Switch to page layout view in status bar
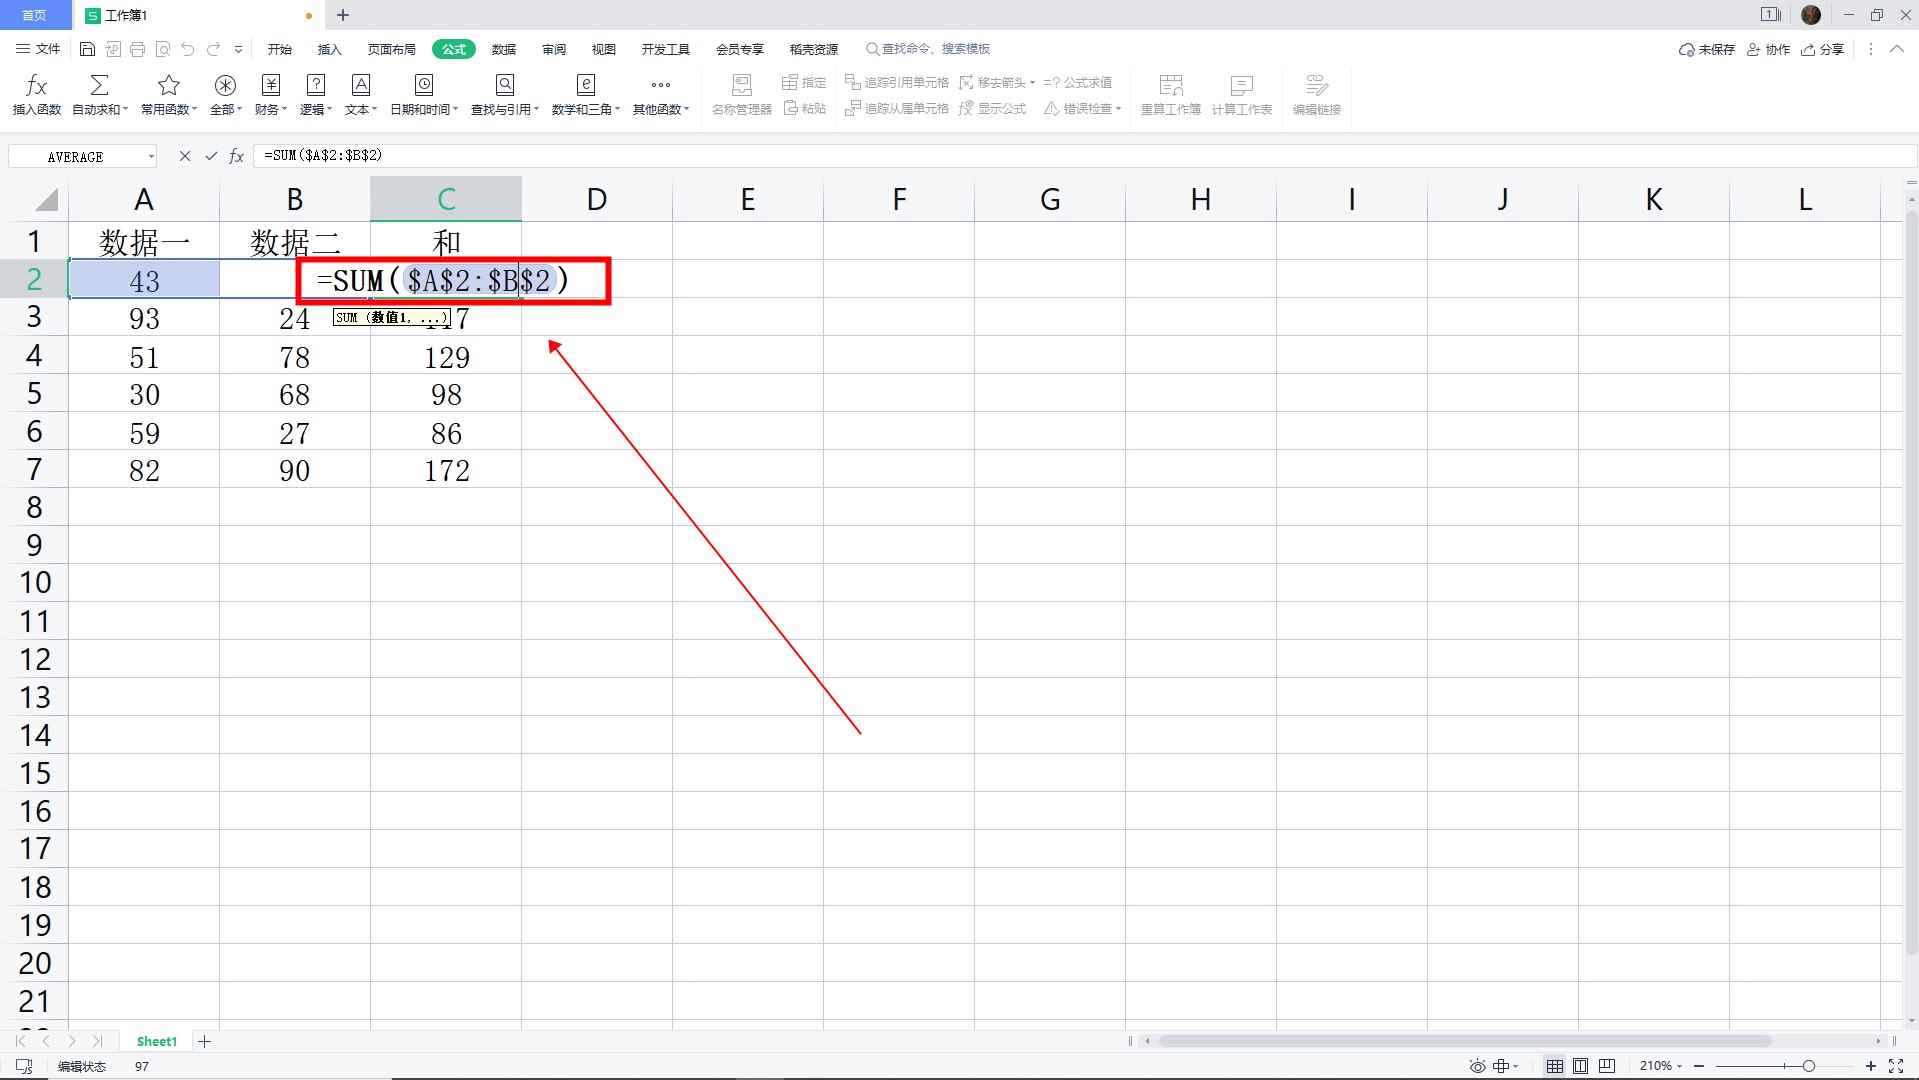Screen dimensions: 1919x1080 [1580, 1066]
